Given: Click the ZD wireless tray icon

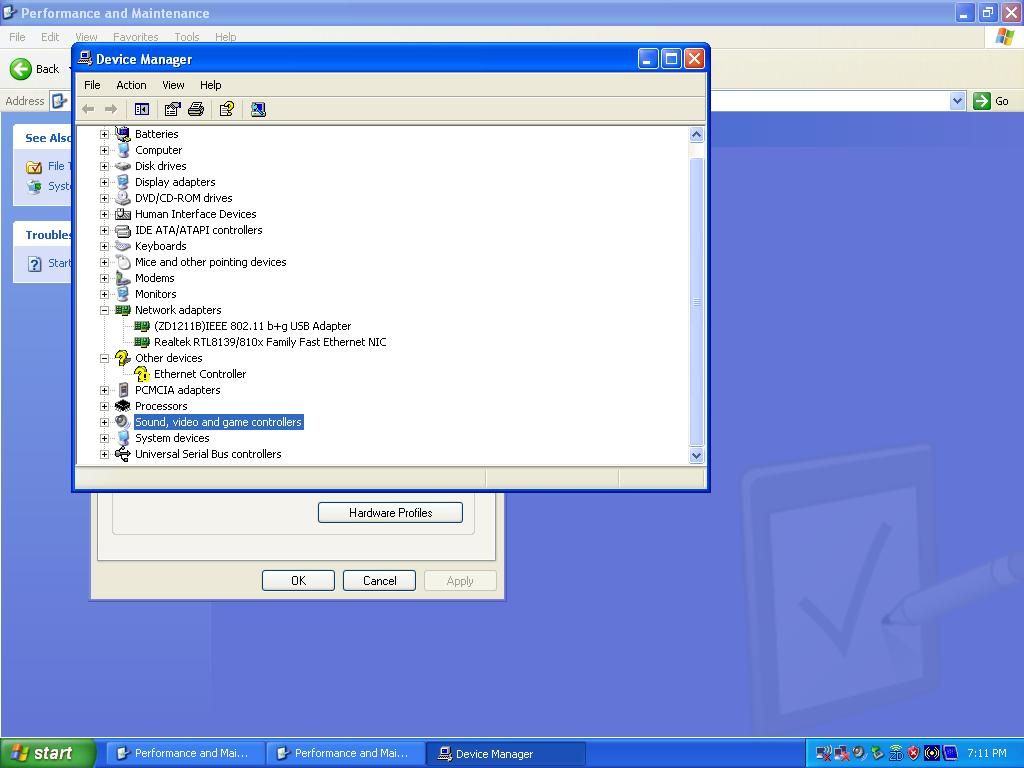Looking at the screenshot, I should pyautogui.click(x=896, y=754).
